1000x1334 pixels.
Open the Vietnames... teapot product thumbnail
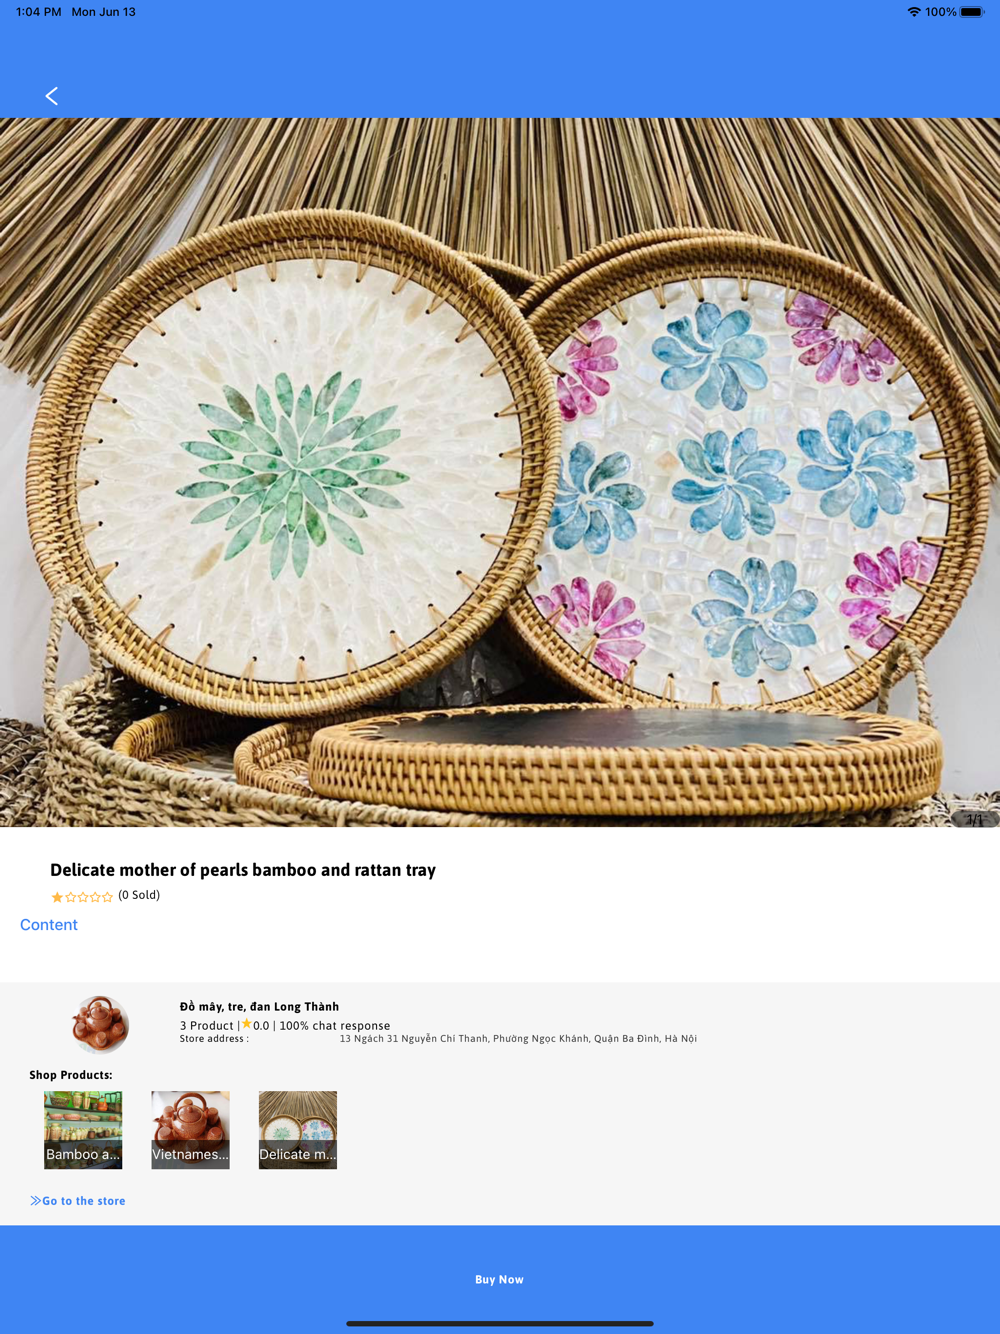click(x=190, y=1130)
